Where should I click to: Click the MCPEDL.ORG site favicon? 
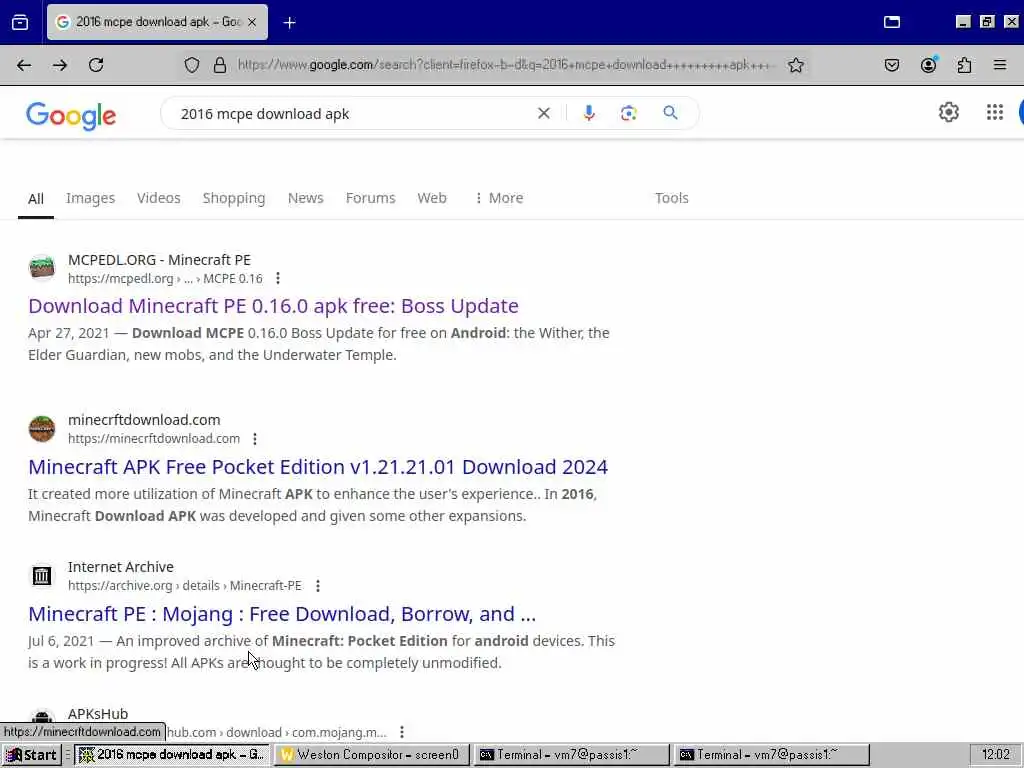42,268
